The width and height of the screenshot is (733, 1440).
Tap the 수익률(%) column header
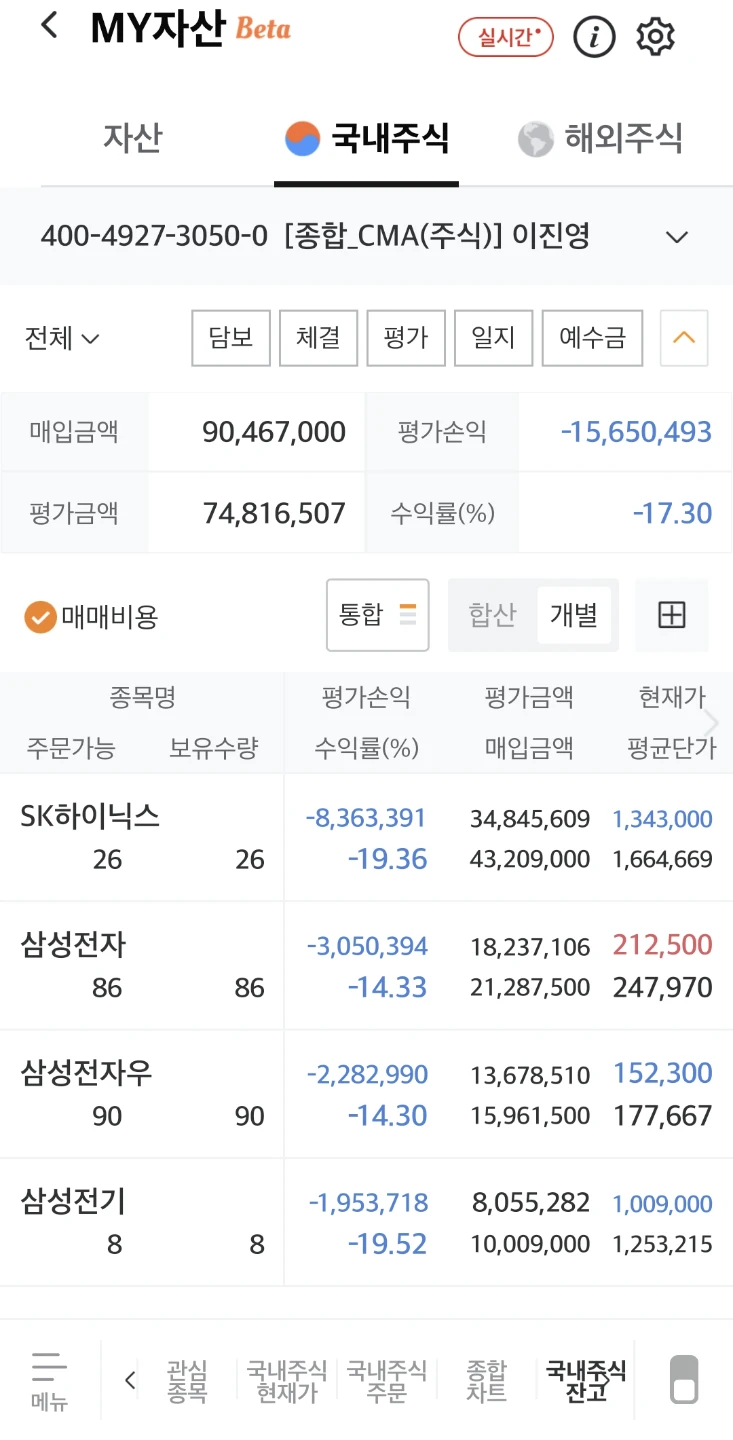click(367, 748)
